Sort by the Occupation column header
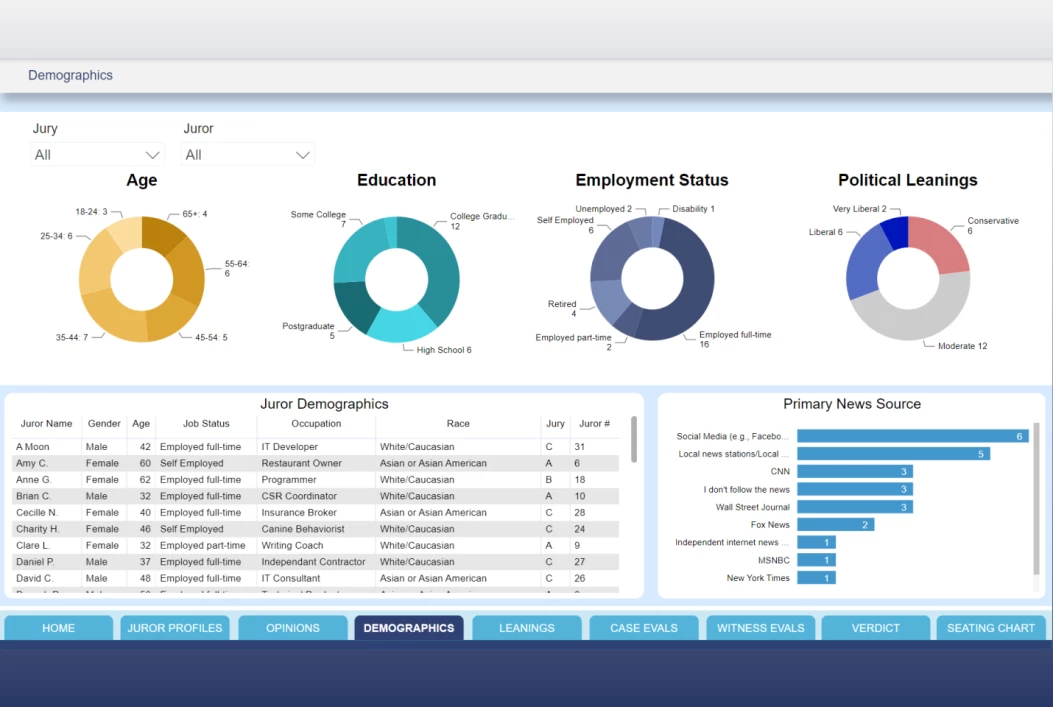1053x707 pixels. point(316,424)
